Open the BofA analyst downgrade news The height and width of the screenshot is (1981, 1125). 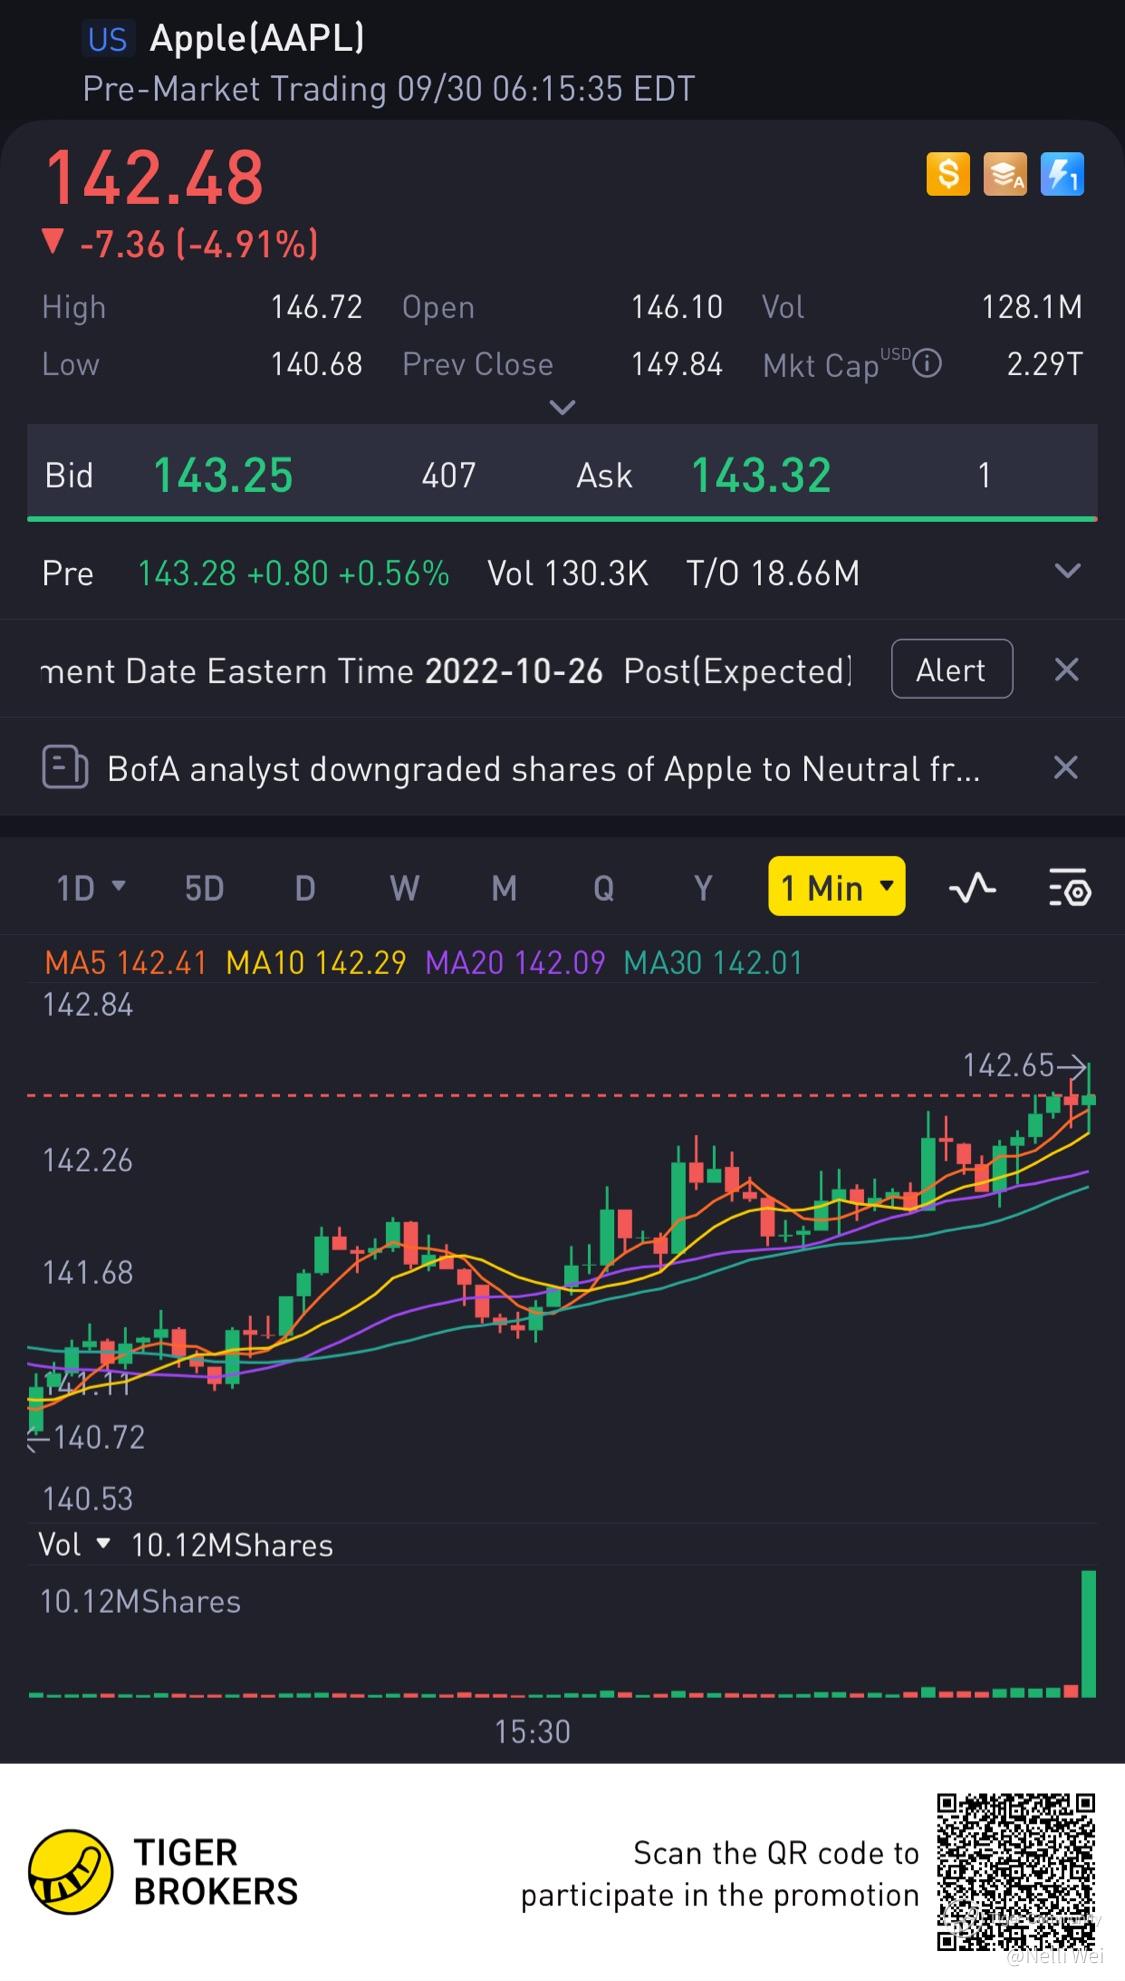544,769
